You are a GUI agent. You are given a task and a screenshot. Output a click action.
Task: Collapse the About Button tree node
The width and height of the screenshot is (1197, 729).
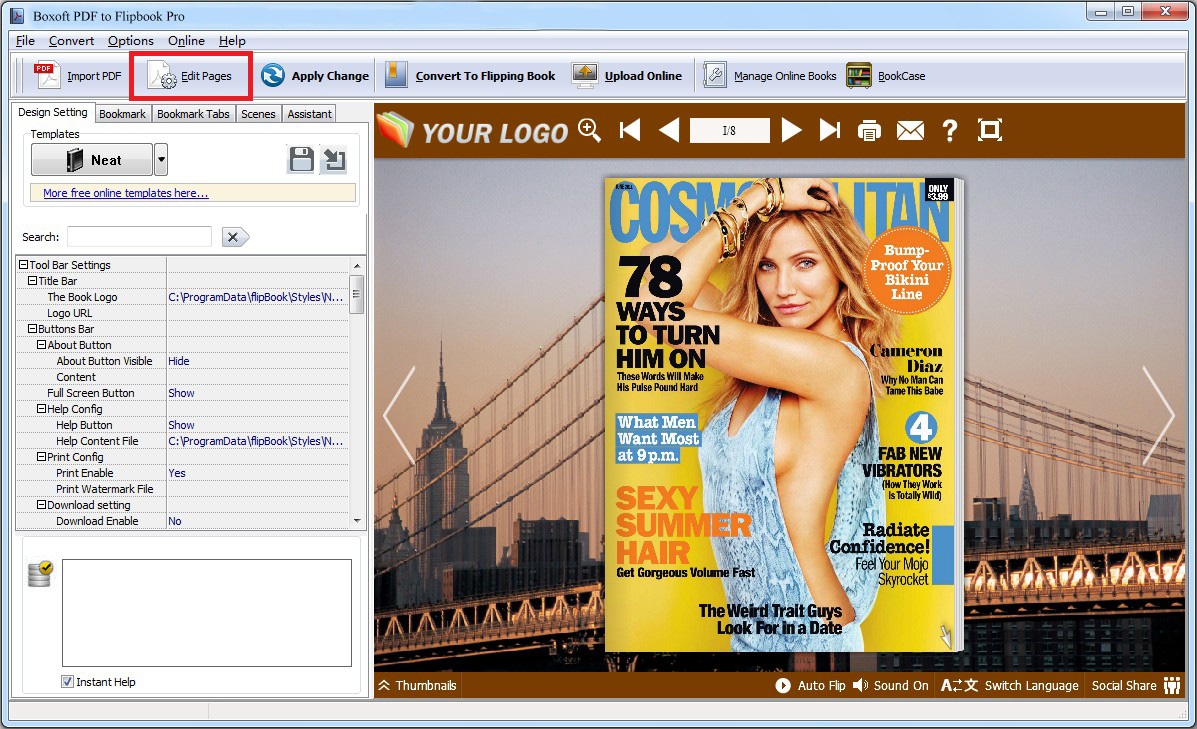tap(41, 345)
